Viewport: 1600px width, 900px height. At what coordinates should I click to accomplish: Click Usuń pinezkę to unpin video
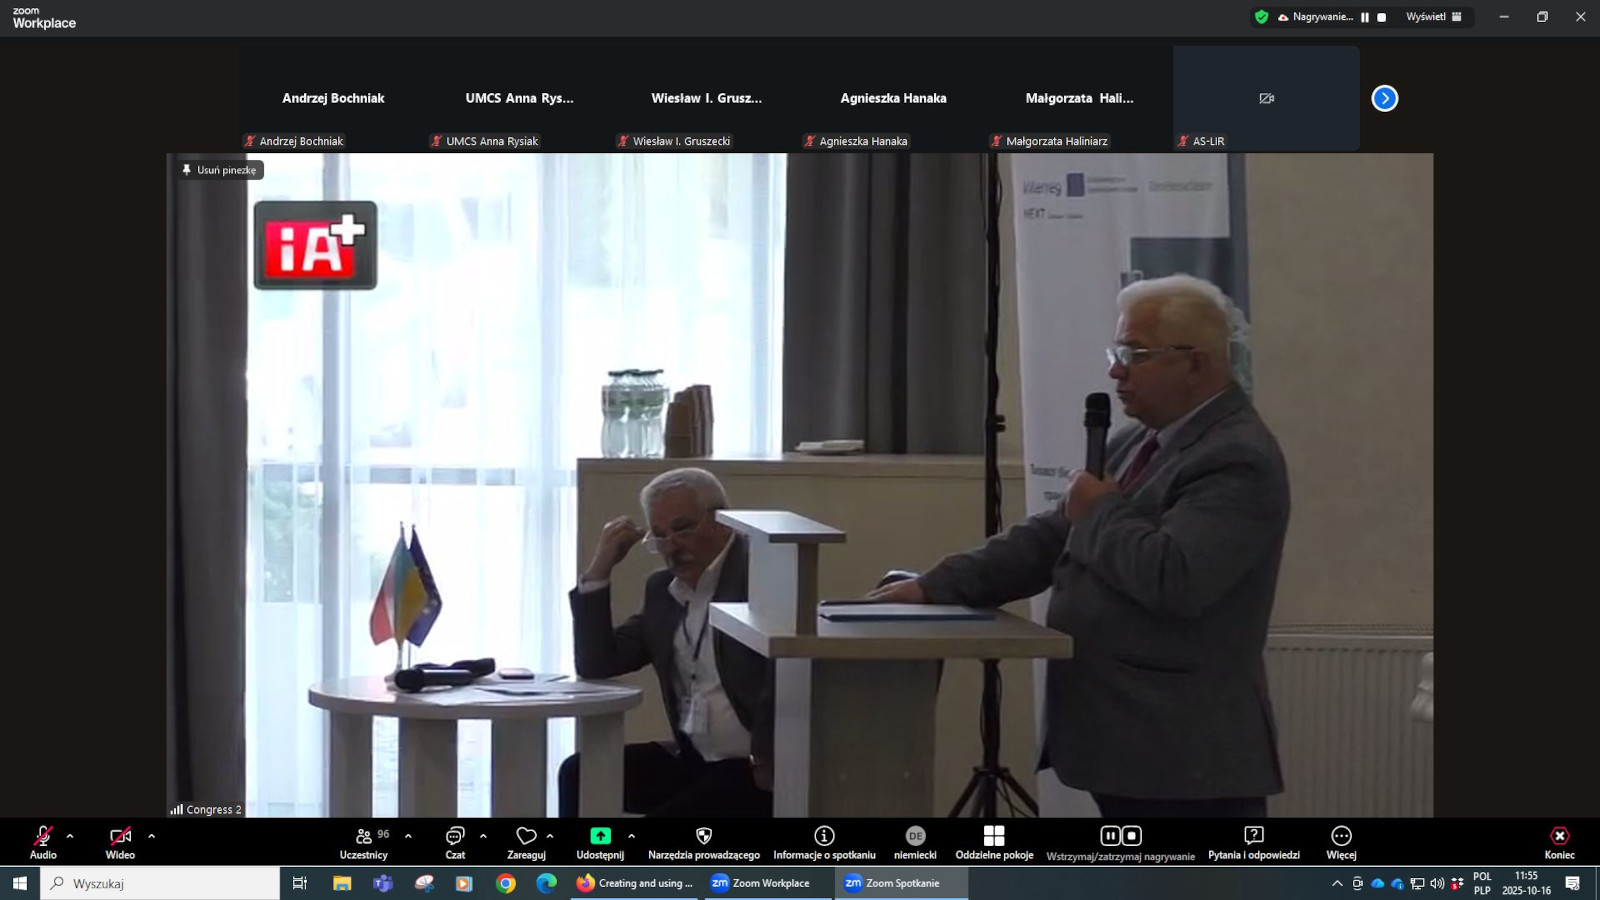tap(220, 170)
